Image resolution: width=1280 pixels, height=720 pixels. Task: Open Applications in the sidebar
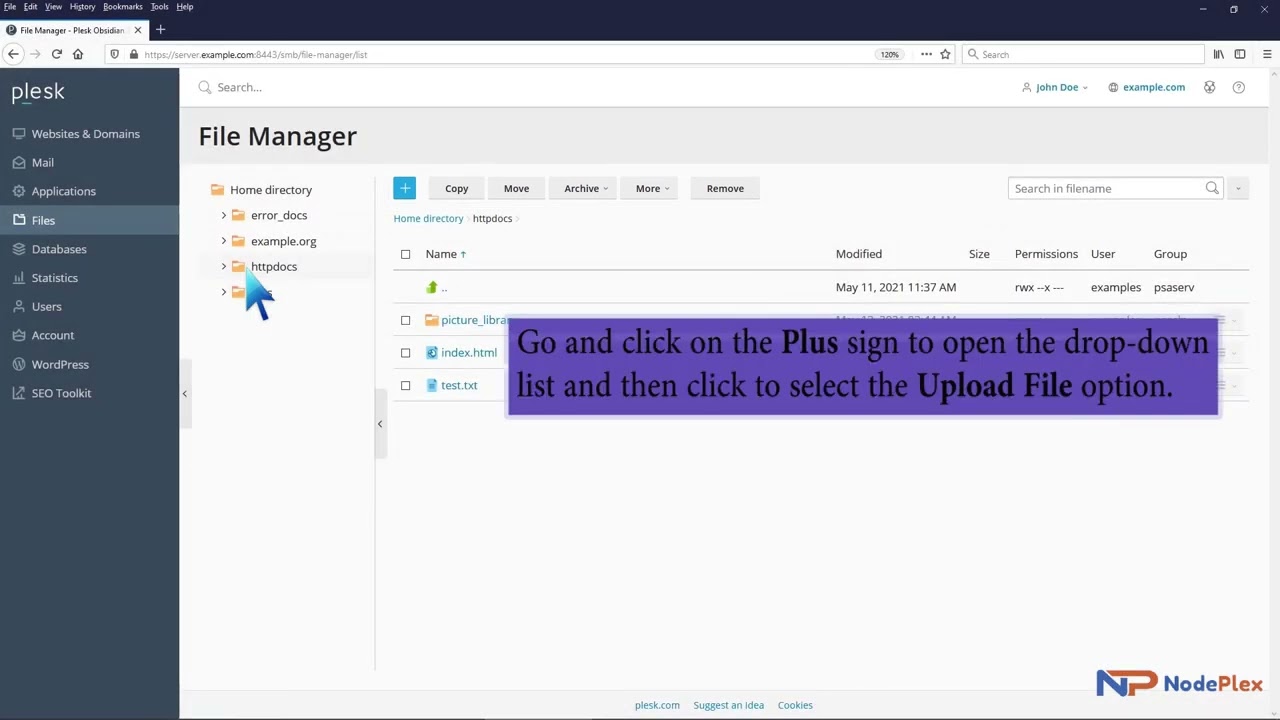coord(63,191)
